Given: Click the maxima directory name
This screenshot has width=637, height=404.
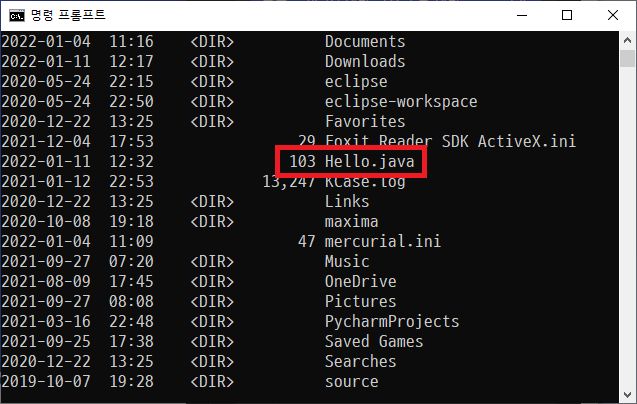Looking at the screenshot, I should point(351,222).
